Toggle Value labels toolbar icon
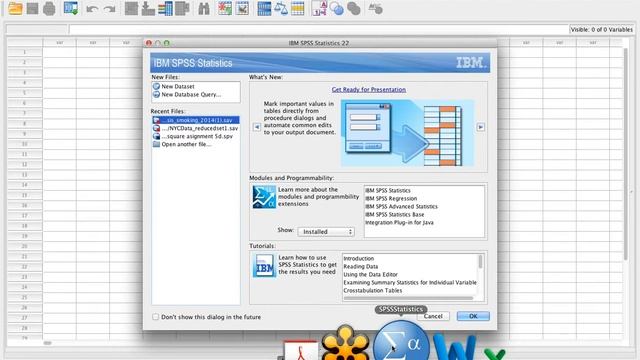This screenshot has height=360, width=640. click(x=319, y=9)
